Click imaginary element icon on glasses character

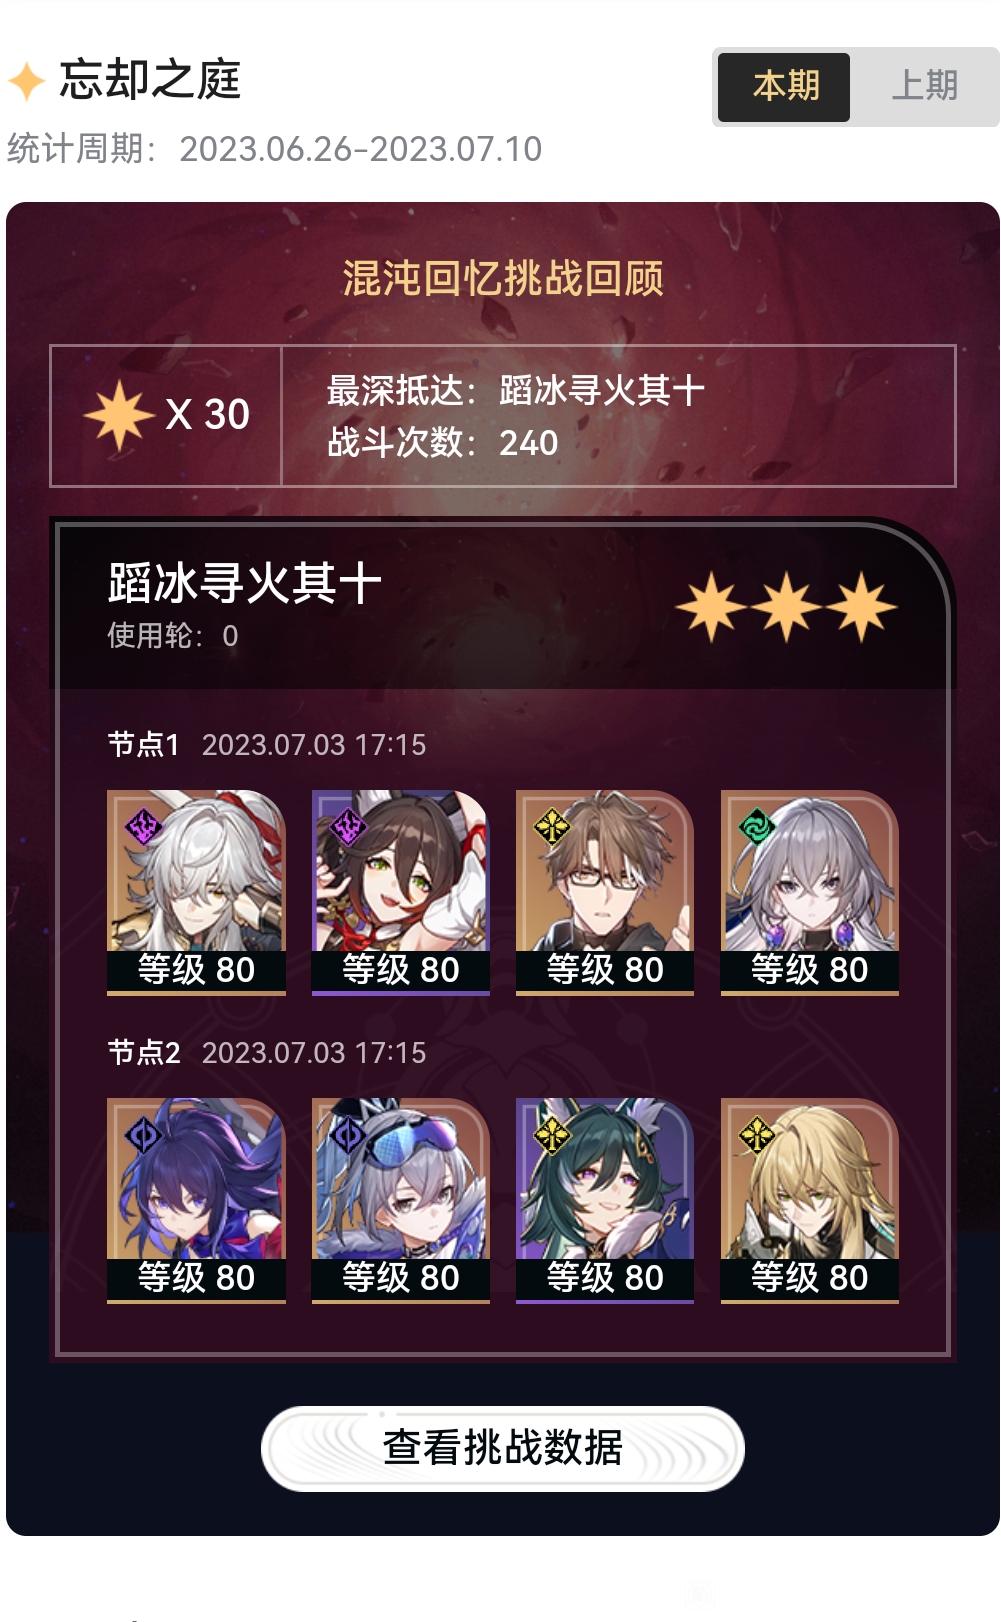(x=552, y=827)
